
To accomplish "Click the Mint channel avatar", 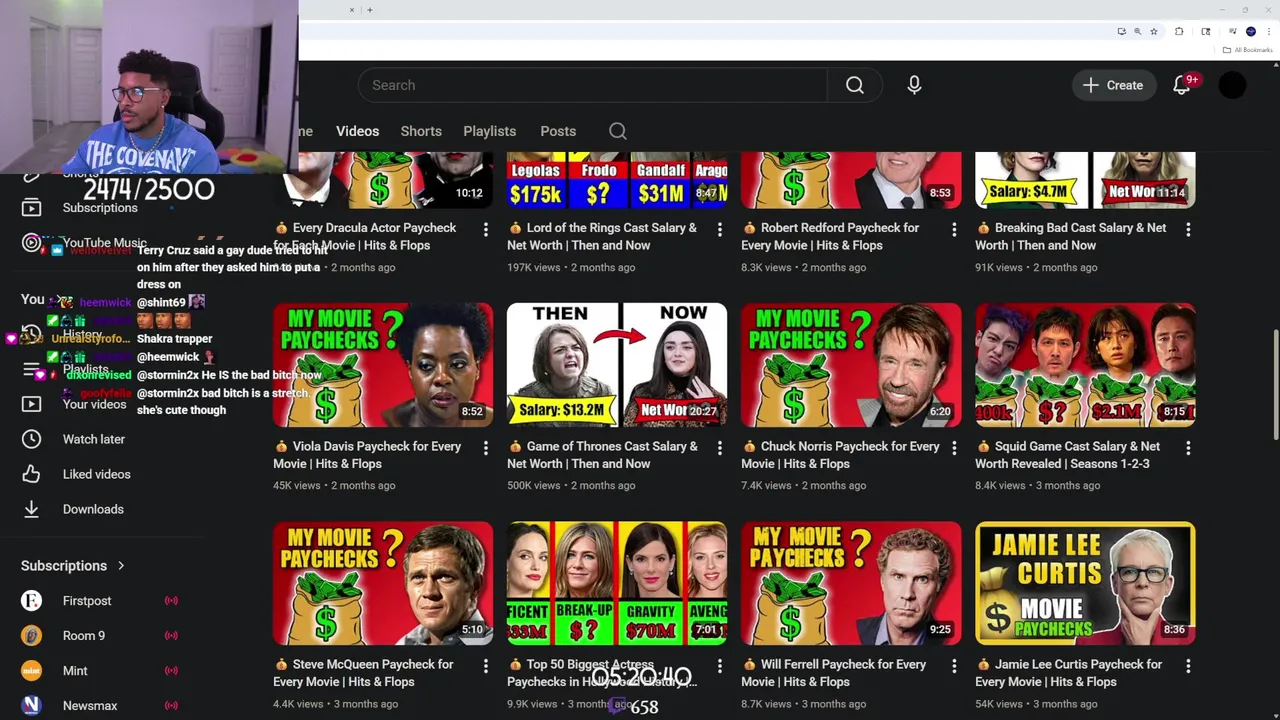I will click(31, 671).
